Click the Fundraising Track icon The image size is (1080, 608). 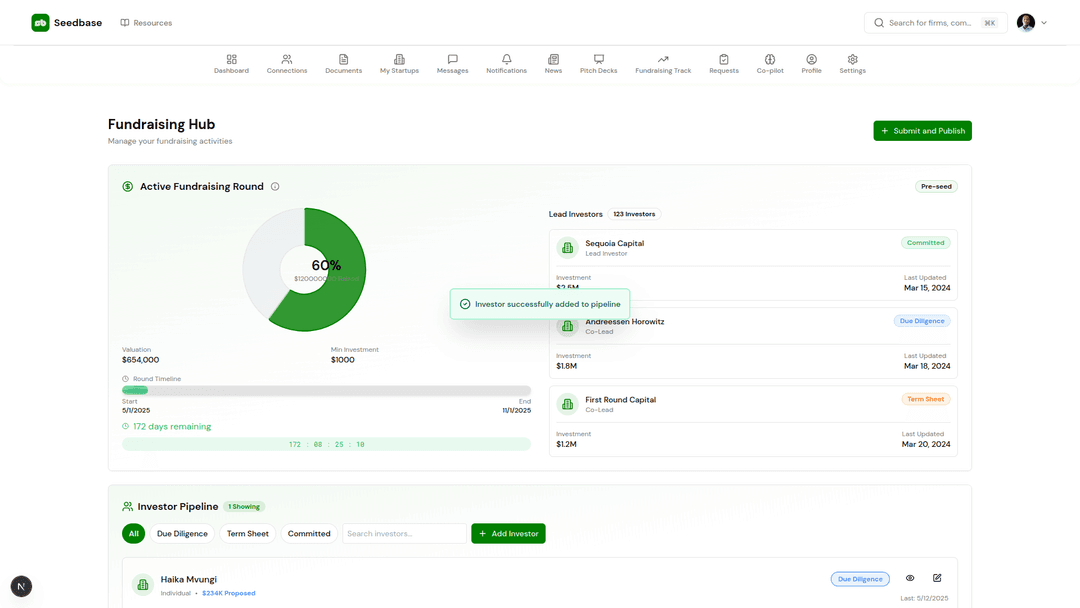click(663, 60)
